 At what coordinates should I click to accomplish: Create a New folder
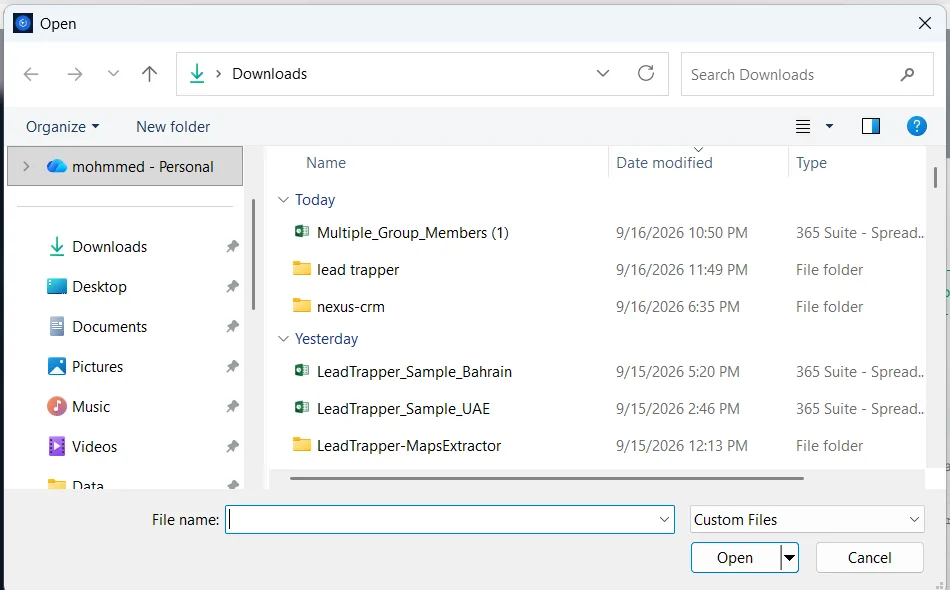pyautogui.click(x=173, y=127)
